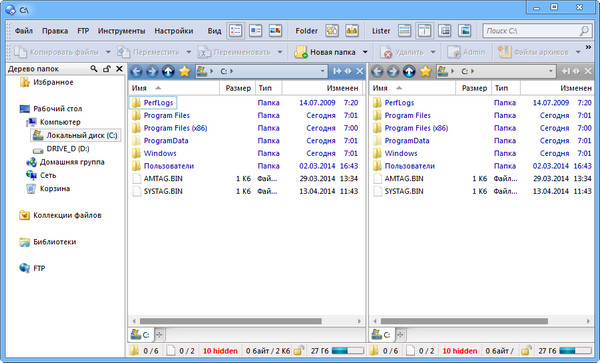The width and height of the screenshot is (600, 363).
Task: Select DRIVE_D (D:) in folder tree
Action: 62,149
